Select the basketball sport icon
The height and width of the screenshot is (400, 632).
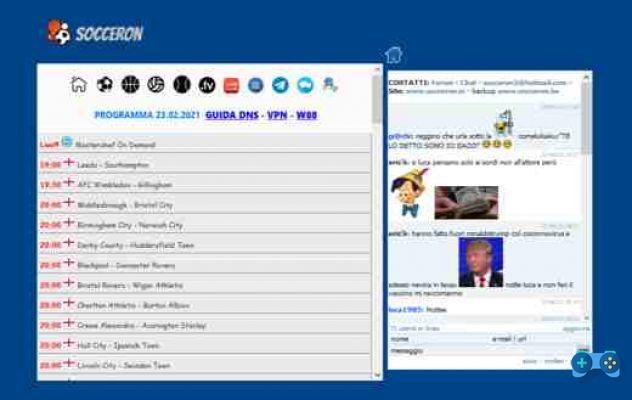click(130, 85)
